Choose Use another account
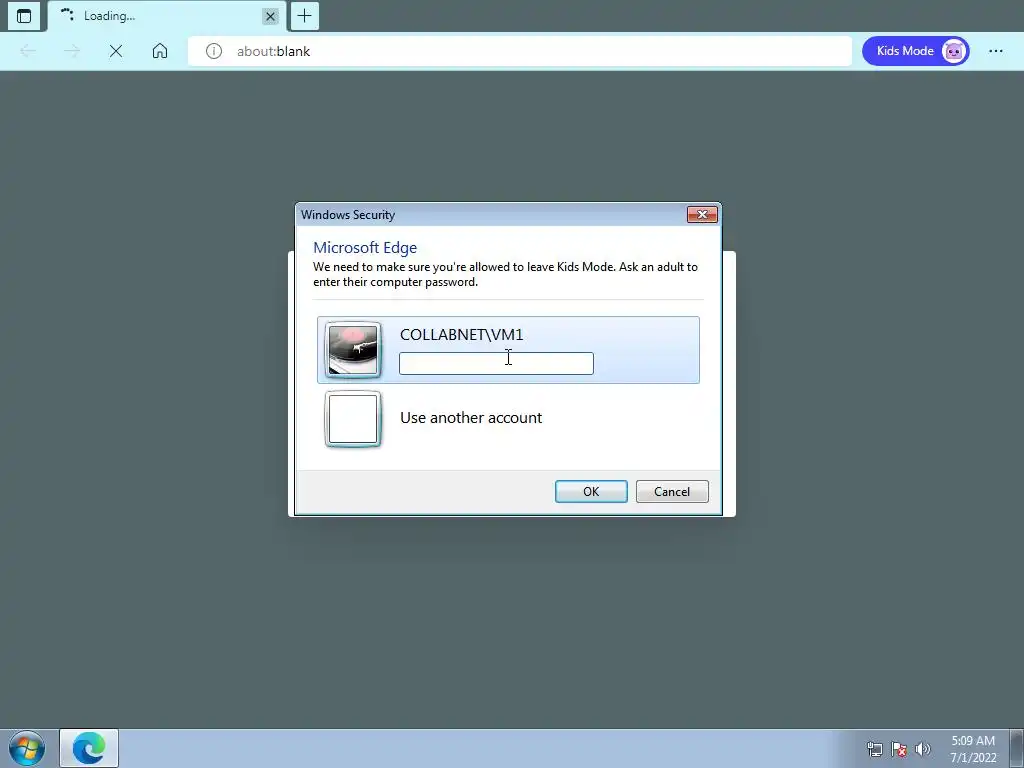1024x768 pixels. 509,419
